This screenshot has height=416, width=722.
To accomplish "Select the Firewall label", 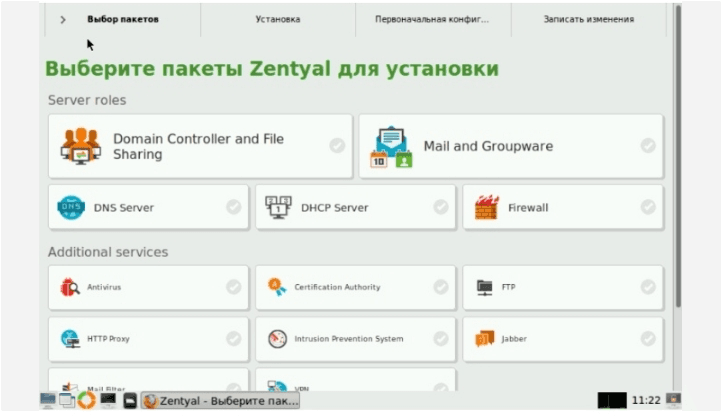I will [528, 208].
